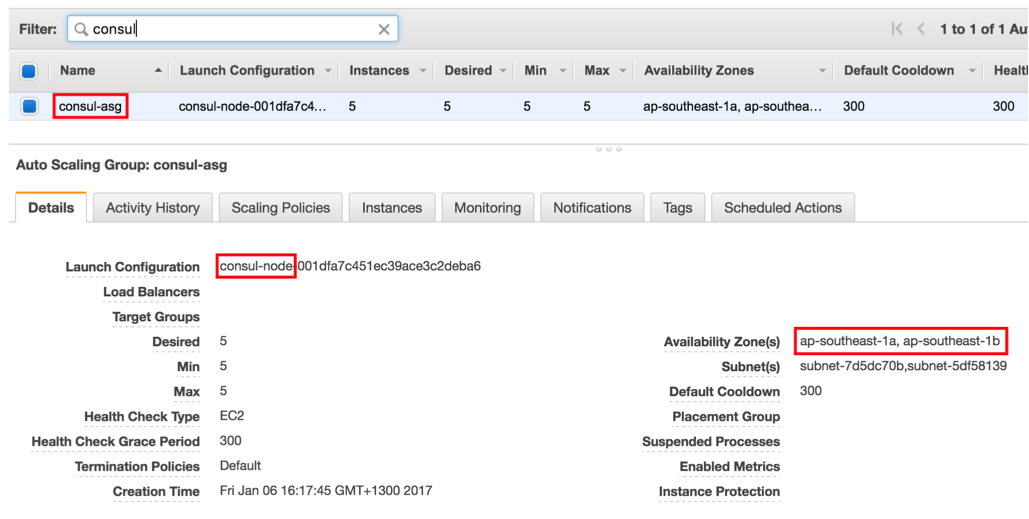Click the Termination Policies label
The height and width of the screenshot is (519, 1029).
click(x=137, y=467)
